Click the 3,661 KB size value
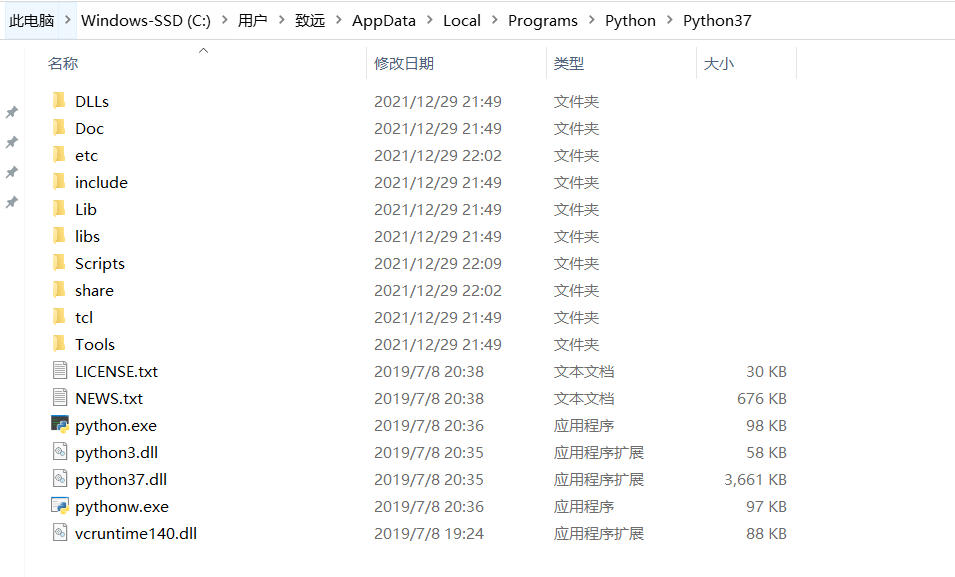955x577 pixels. click(755, 480)
